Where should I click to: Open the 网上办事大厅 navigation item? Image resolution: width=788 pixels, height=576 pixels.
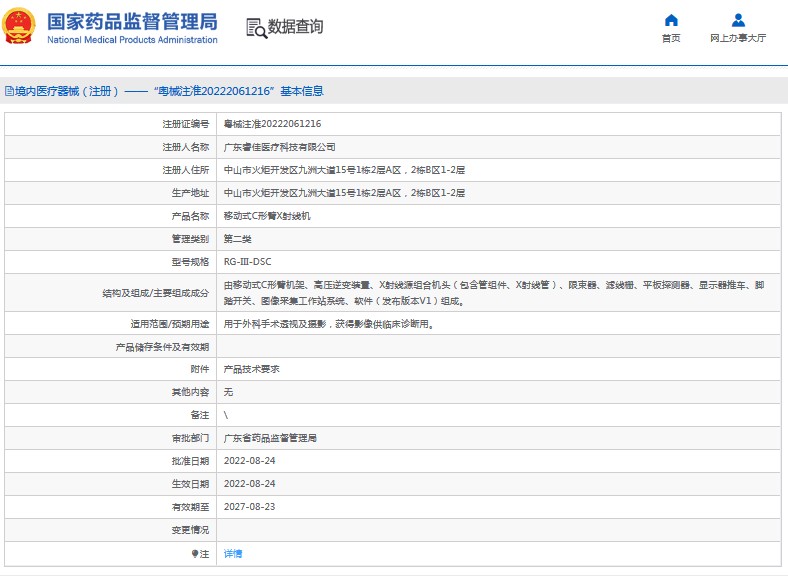738,38
